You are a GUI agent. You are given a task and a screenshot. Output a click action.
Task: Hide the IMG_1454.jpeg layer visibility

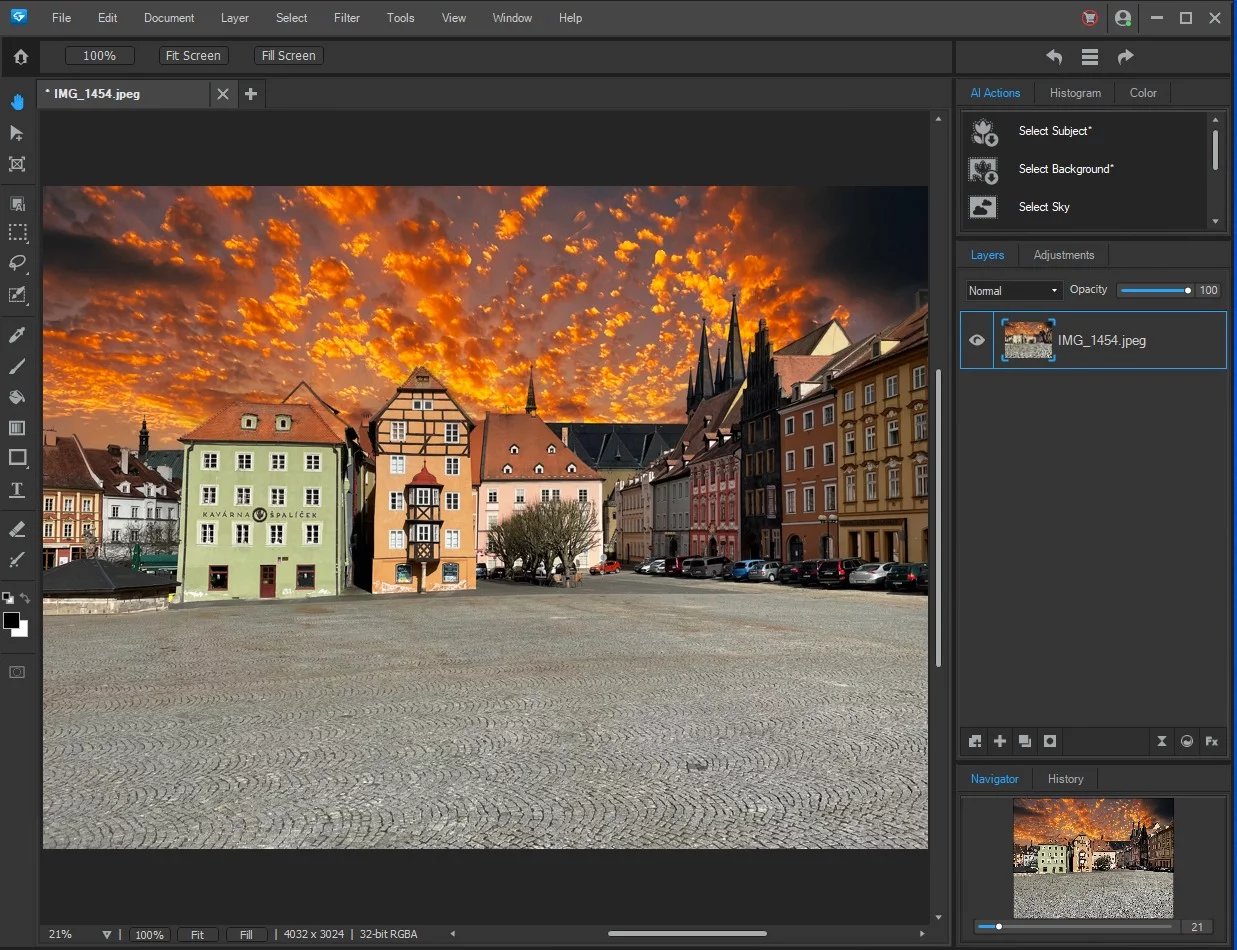point(976,340)
